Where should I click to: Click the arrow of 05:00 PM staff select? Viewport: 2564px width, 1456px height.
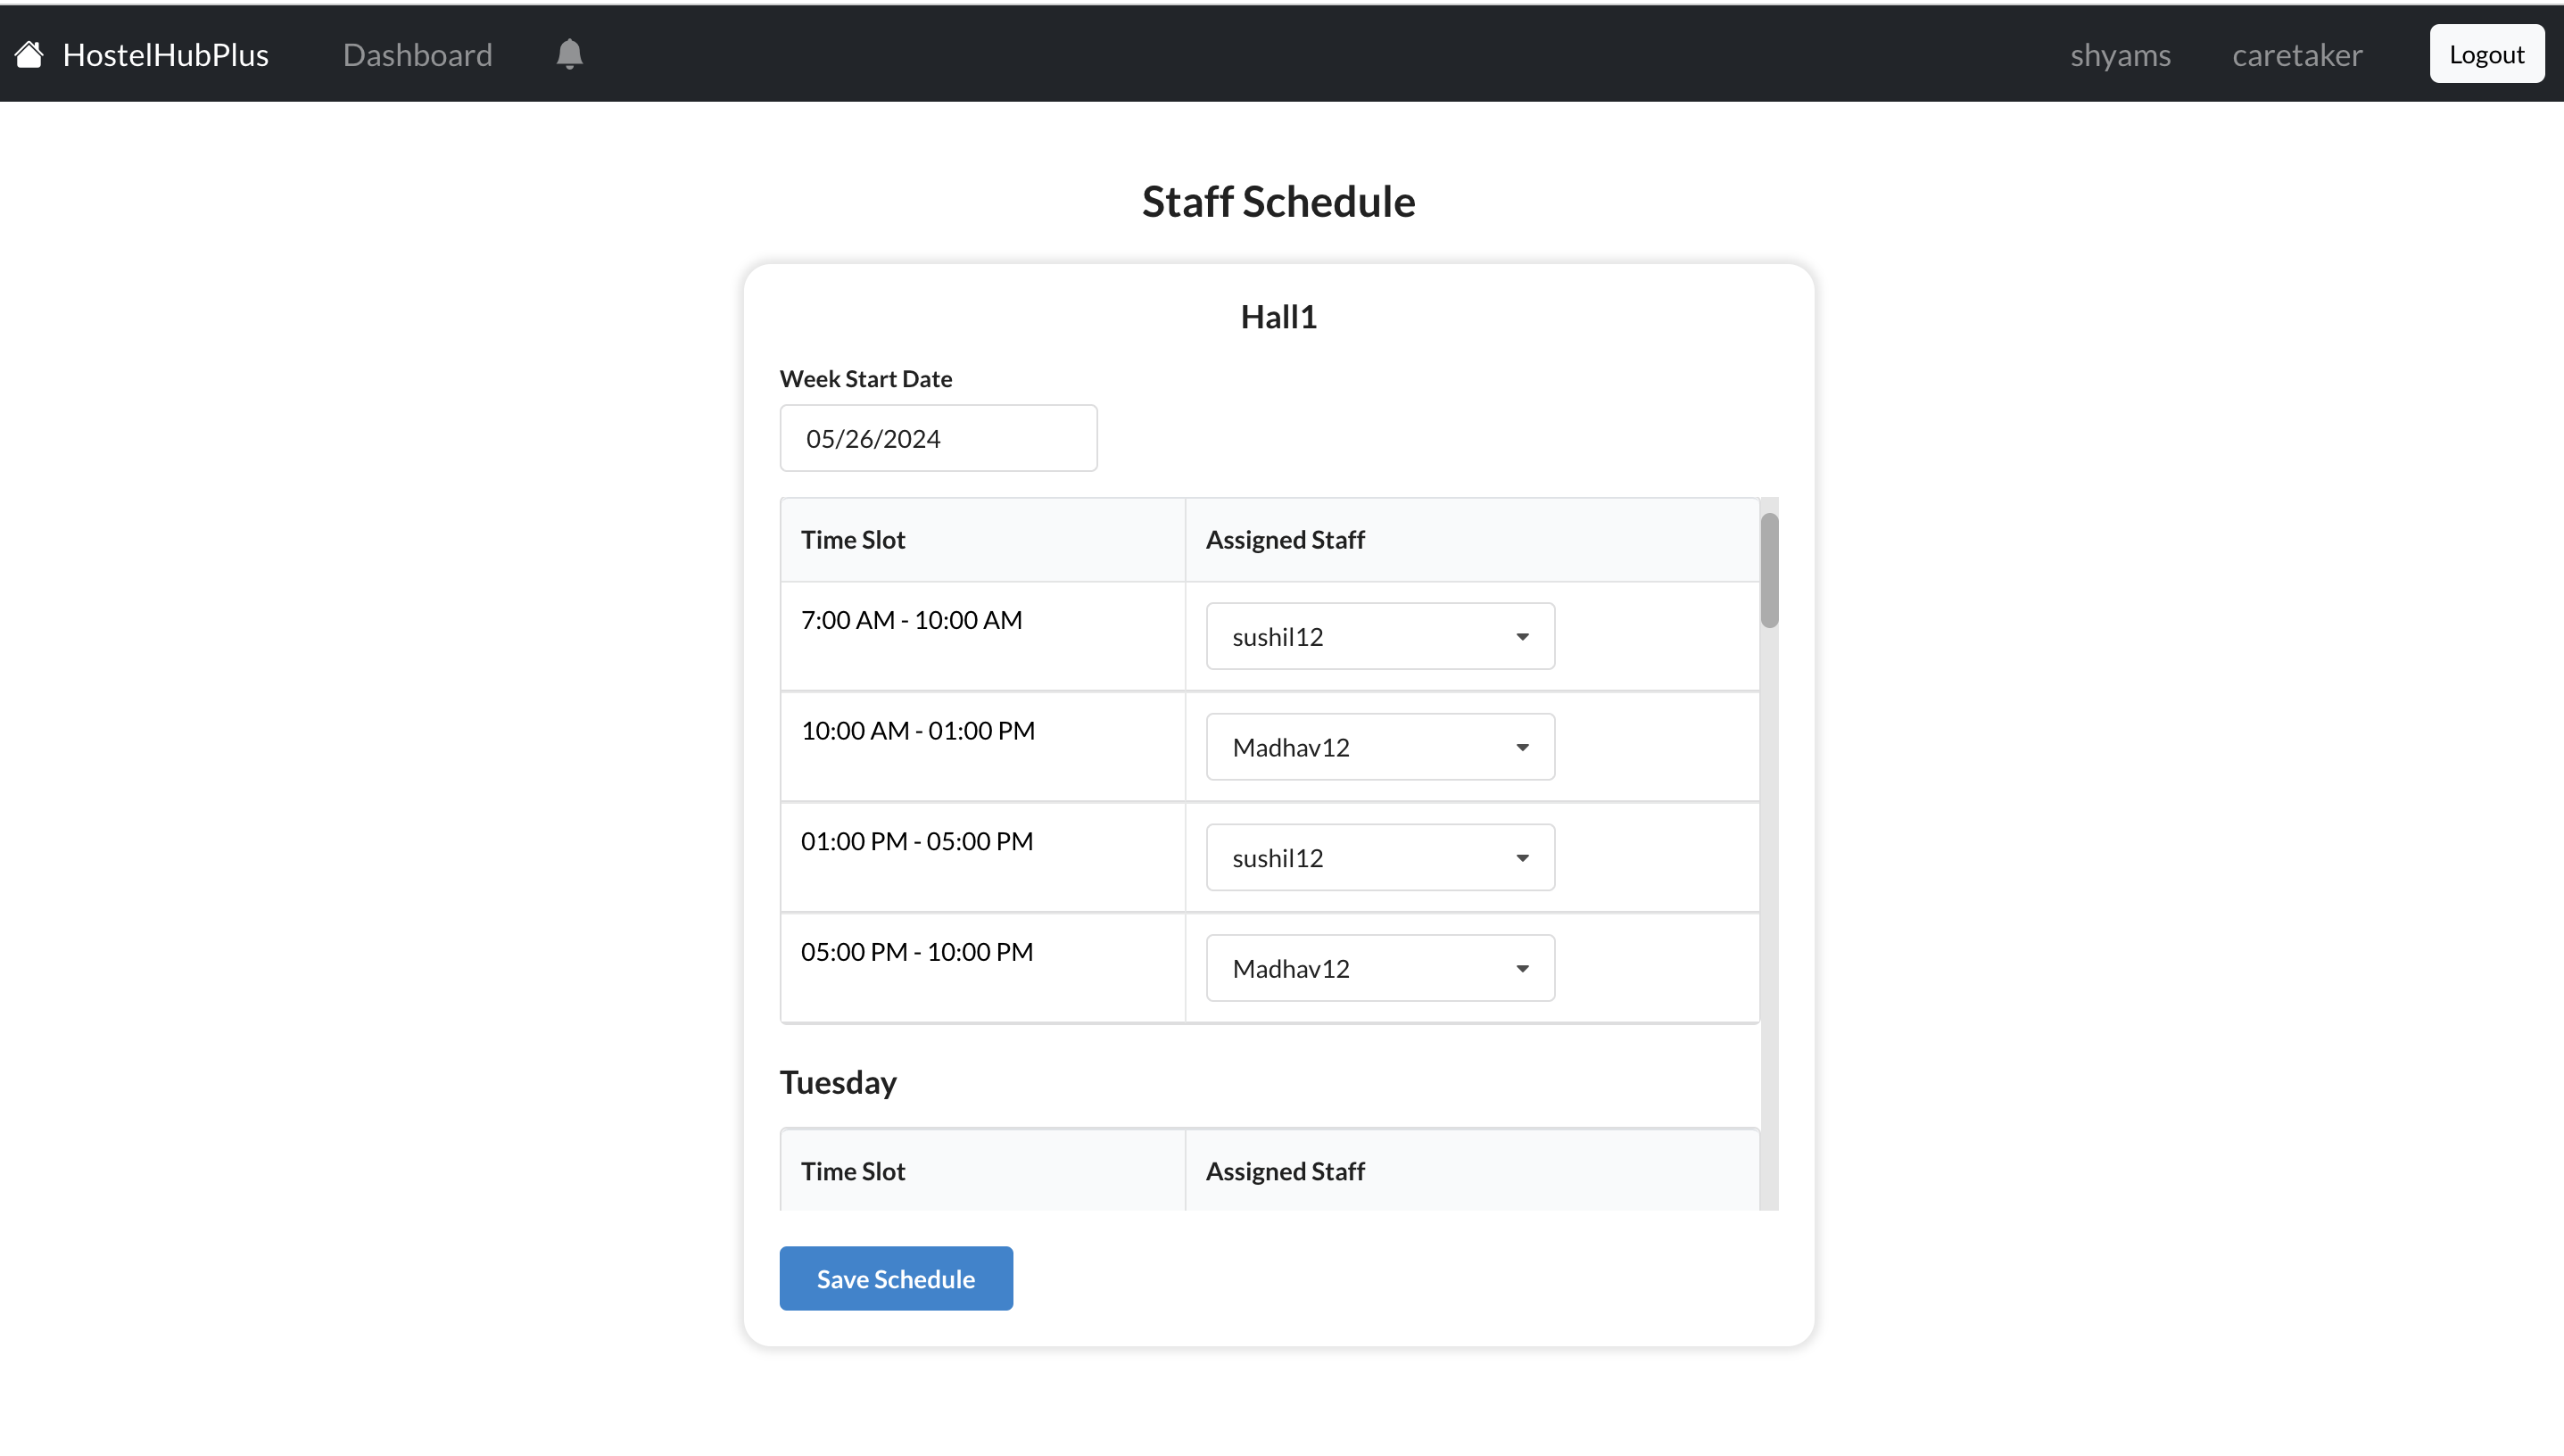coord(1522,969)
